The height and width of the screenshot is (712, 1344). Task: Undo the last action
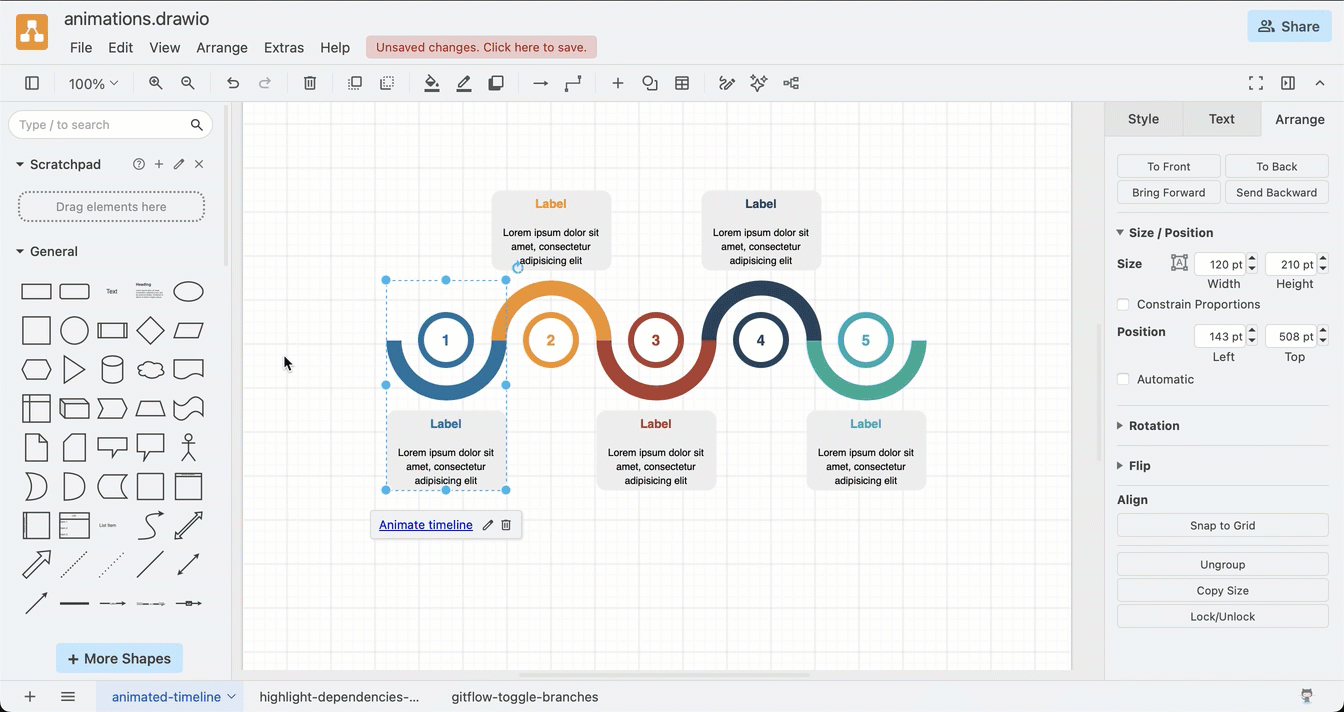click(x=233, y=83)
